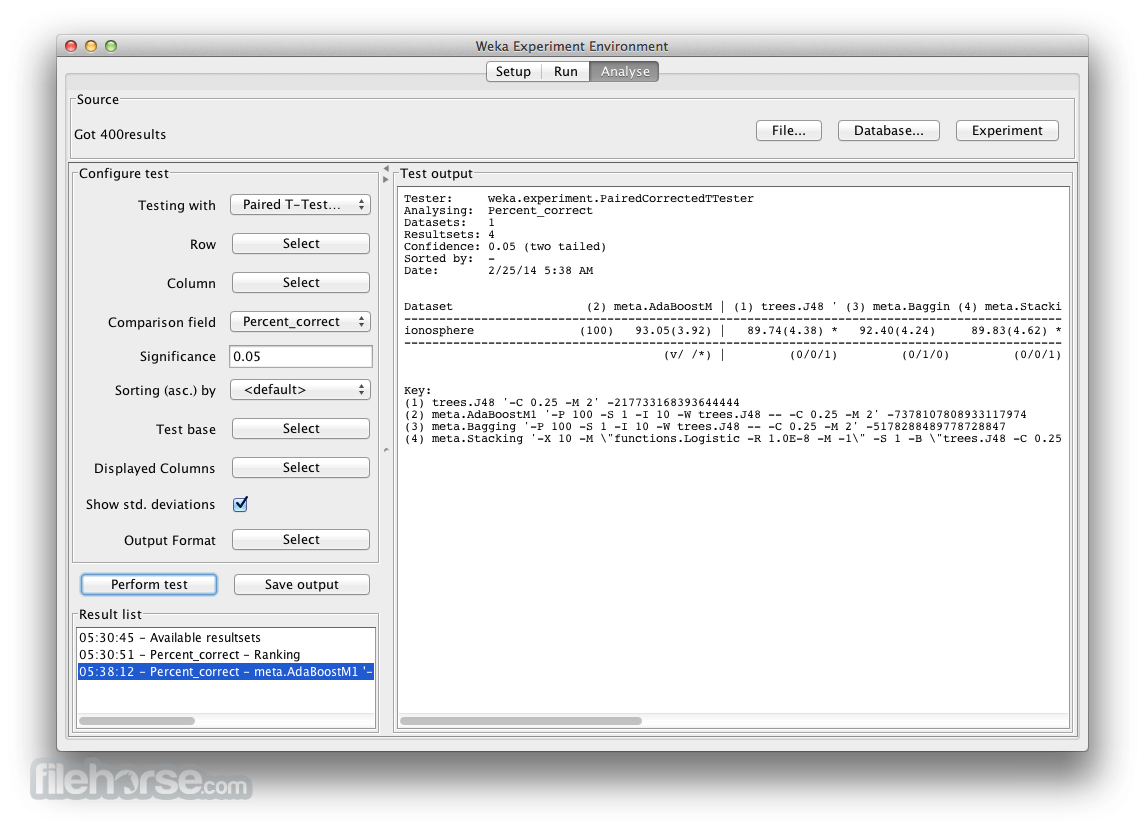Switch to the Run tab
The image size is (1145, 830).
[565, 72]
